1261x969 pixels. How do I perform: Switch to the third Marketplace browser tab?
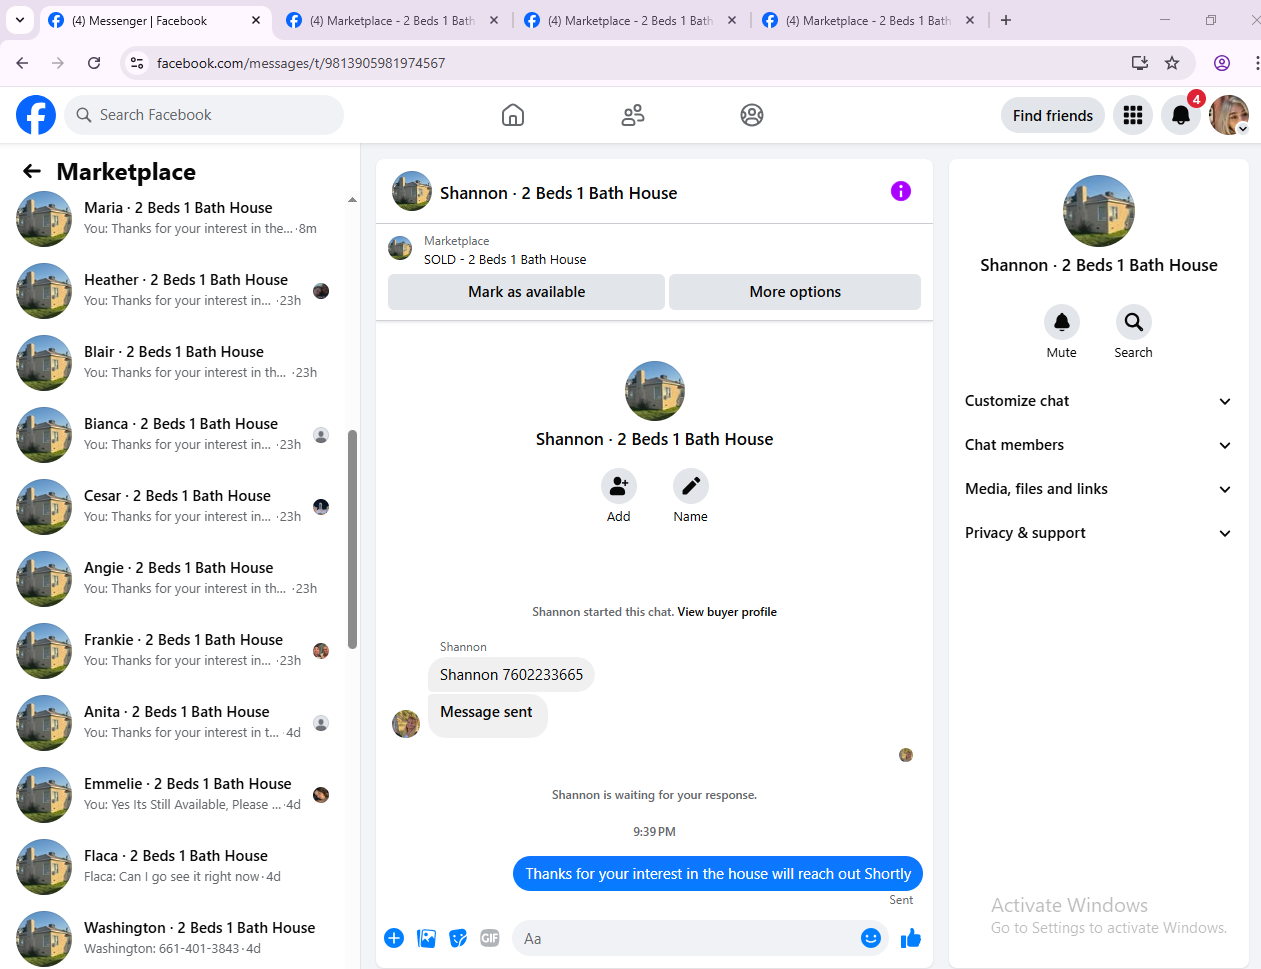[631, 20]
